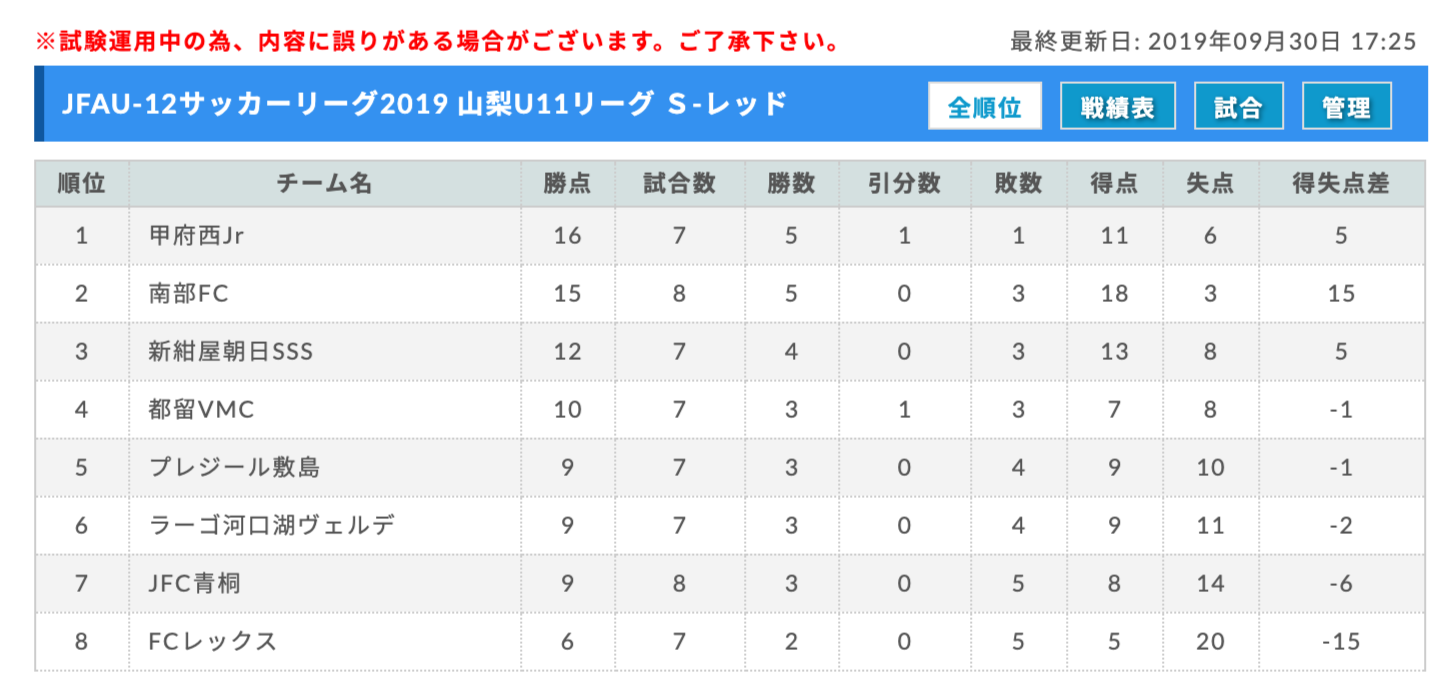This screenshot has width=1454, height=695.
Task: Click the チーム名 column header
Action: tap(325, 184)
